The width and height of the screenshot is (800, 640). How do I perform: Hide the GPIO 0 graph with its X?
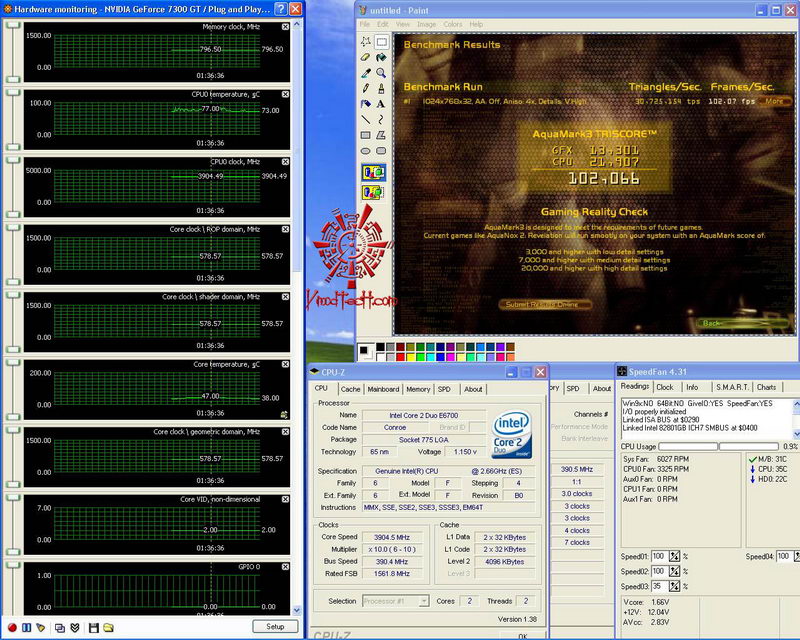tap(285, 567)
